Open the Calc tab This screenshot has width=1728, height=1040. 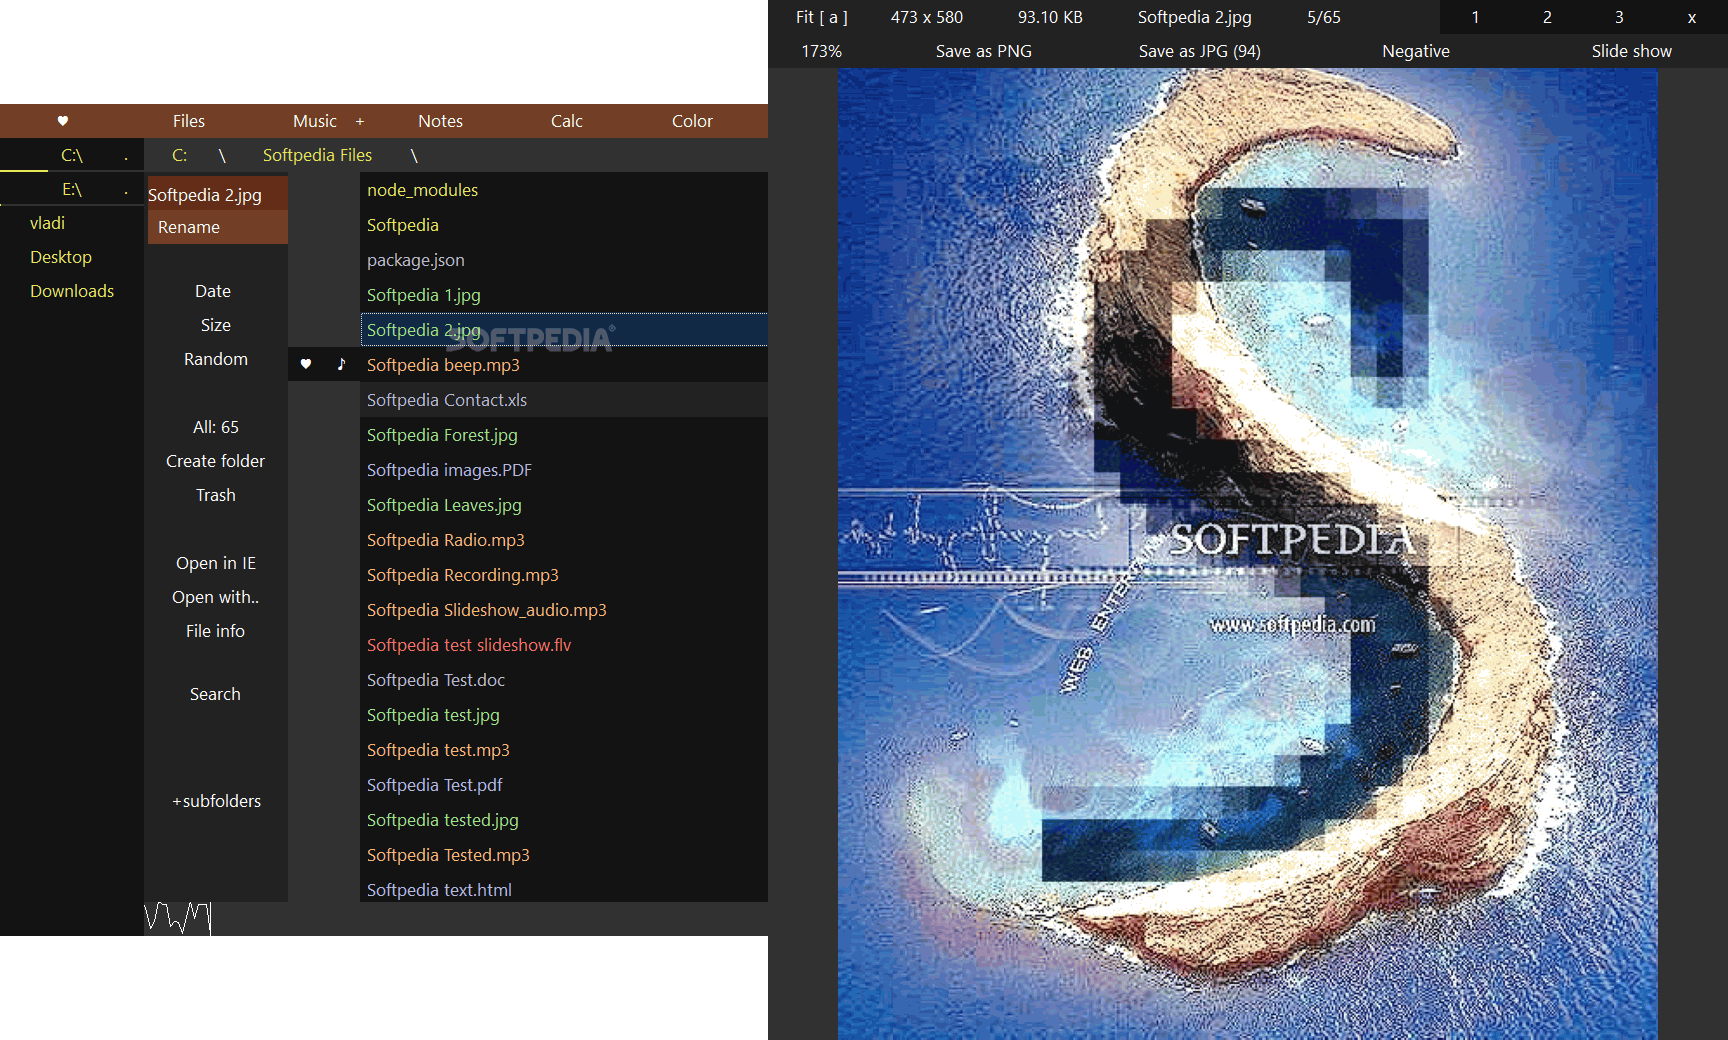(567, 121)
